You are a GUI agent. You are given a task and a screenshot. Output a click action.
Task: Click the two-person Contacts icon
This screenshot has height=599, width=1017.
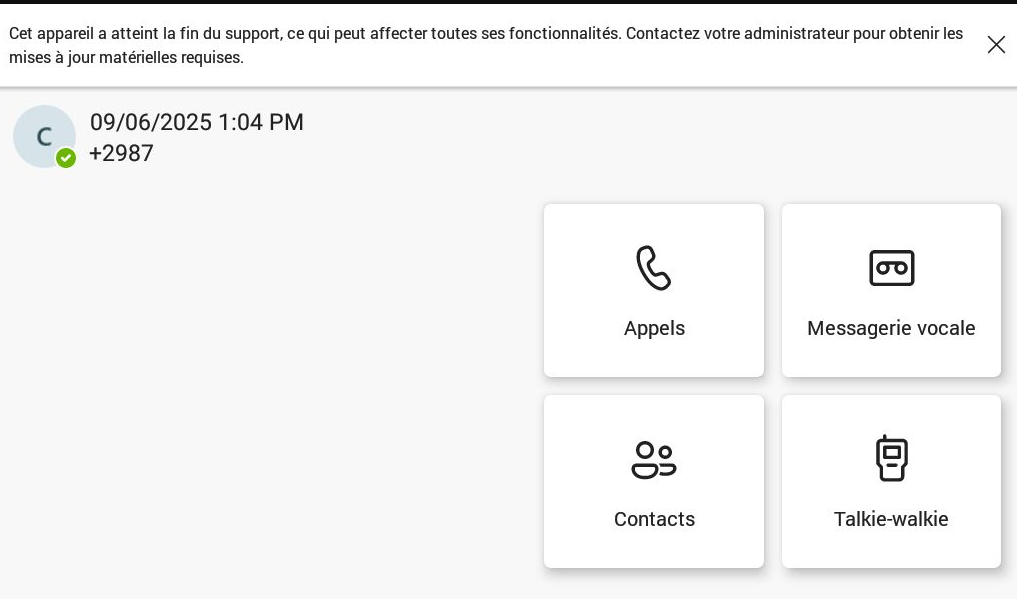click(x=654, y=460)
